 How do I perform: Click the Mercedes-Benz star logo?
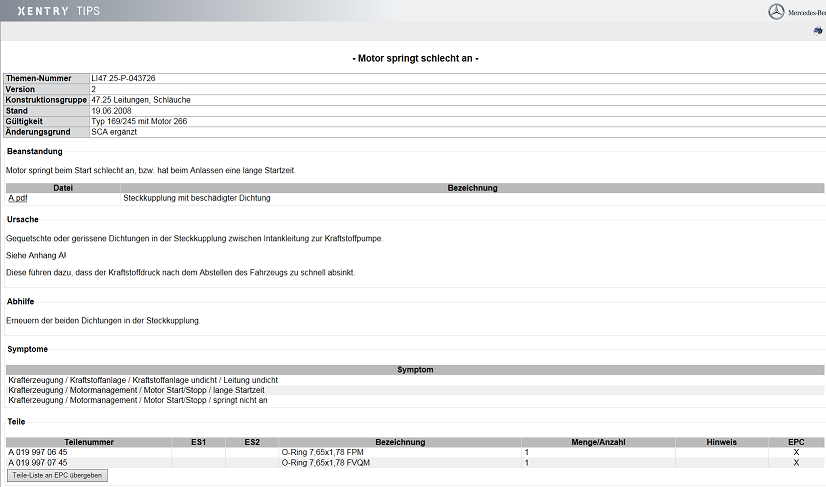(776, 11)
